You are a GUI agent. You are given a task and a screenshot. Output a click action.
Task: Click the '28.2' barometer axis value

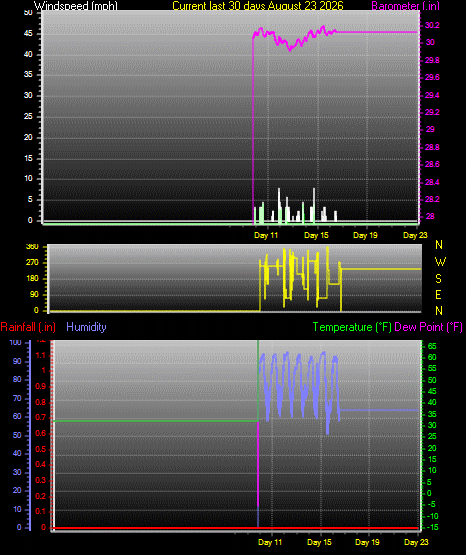[x=432, y=199]
